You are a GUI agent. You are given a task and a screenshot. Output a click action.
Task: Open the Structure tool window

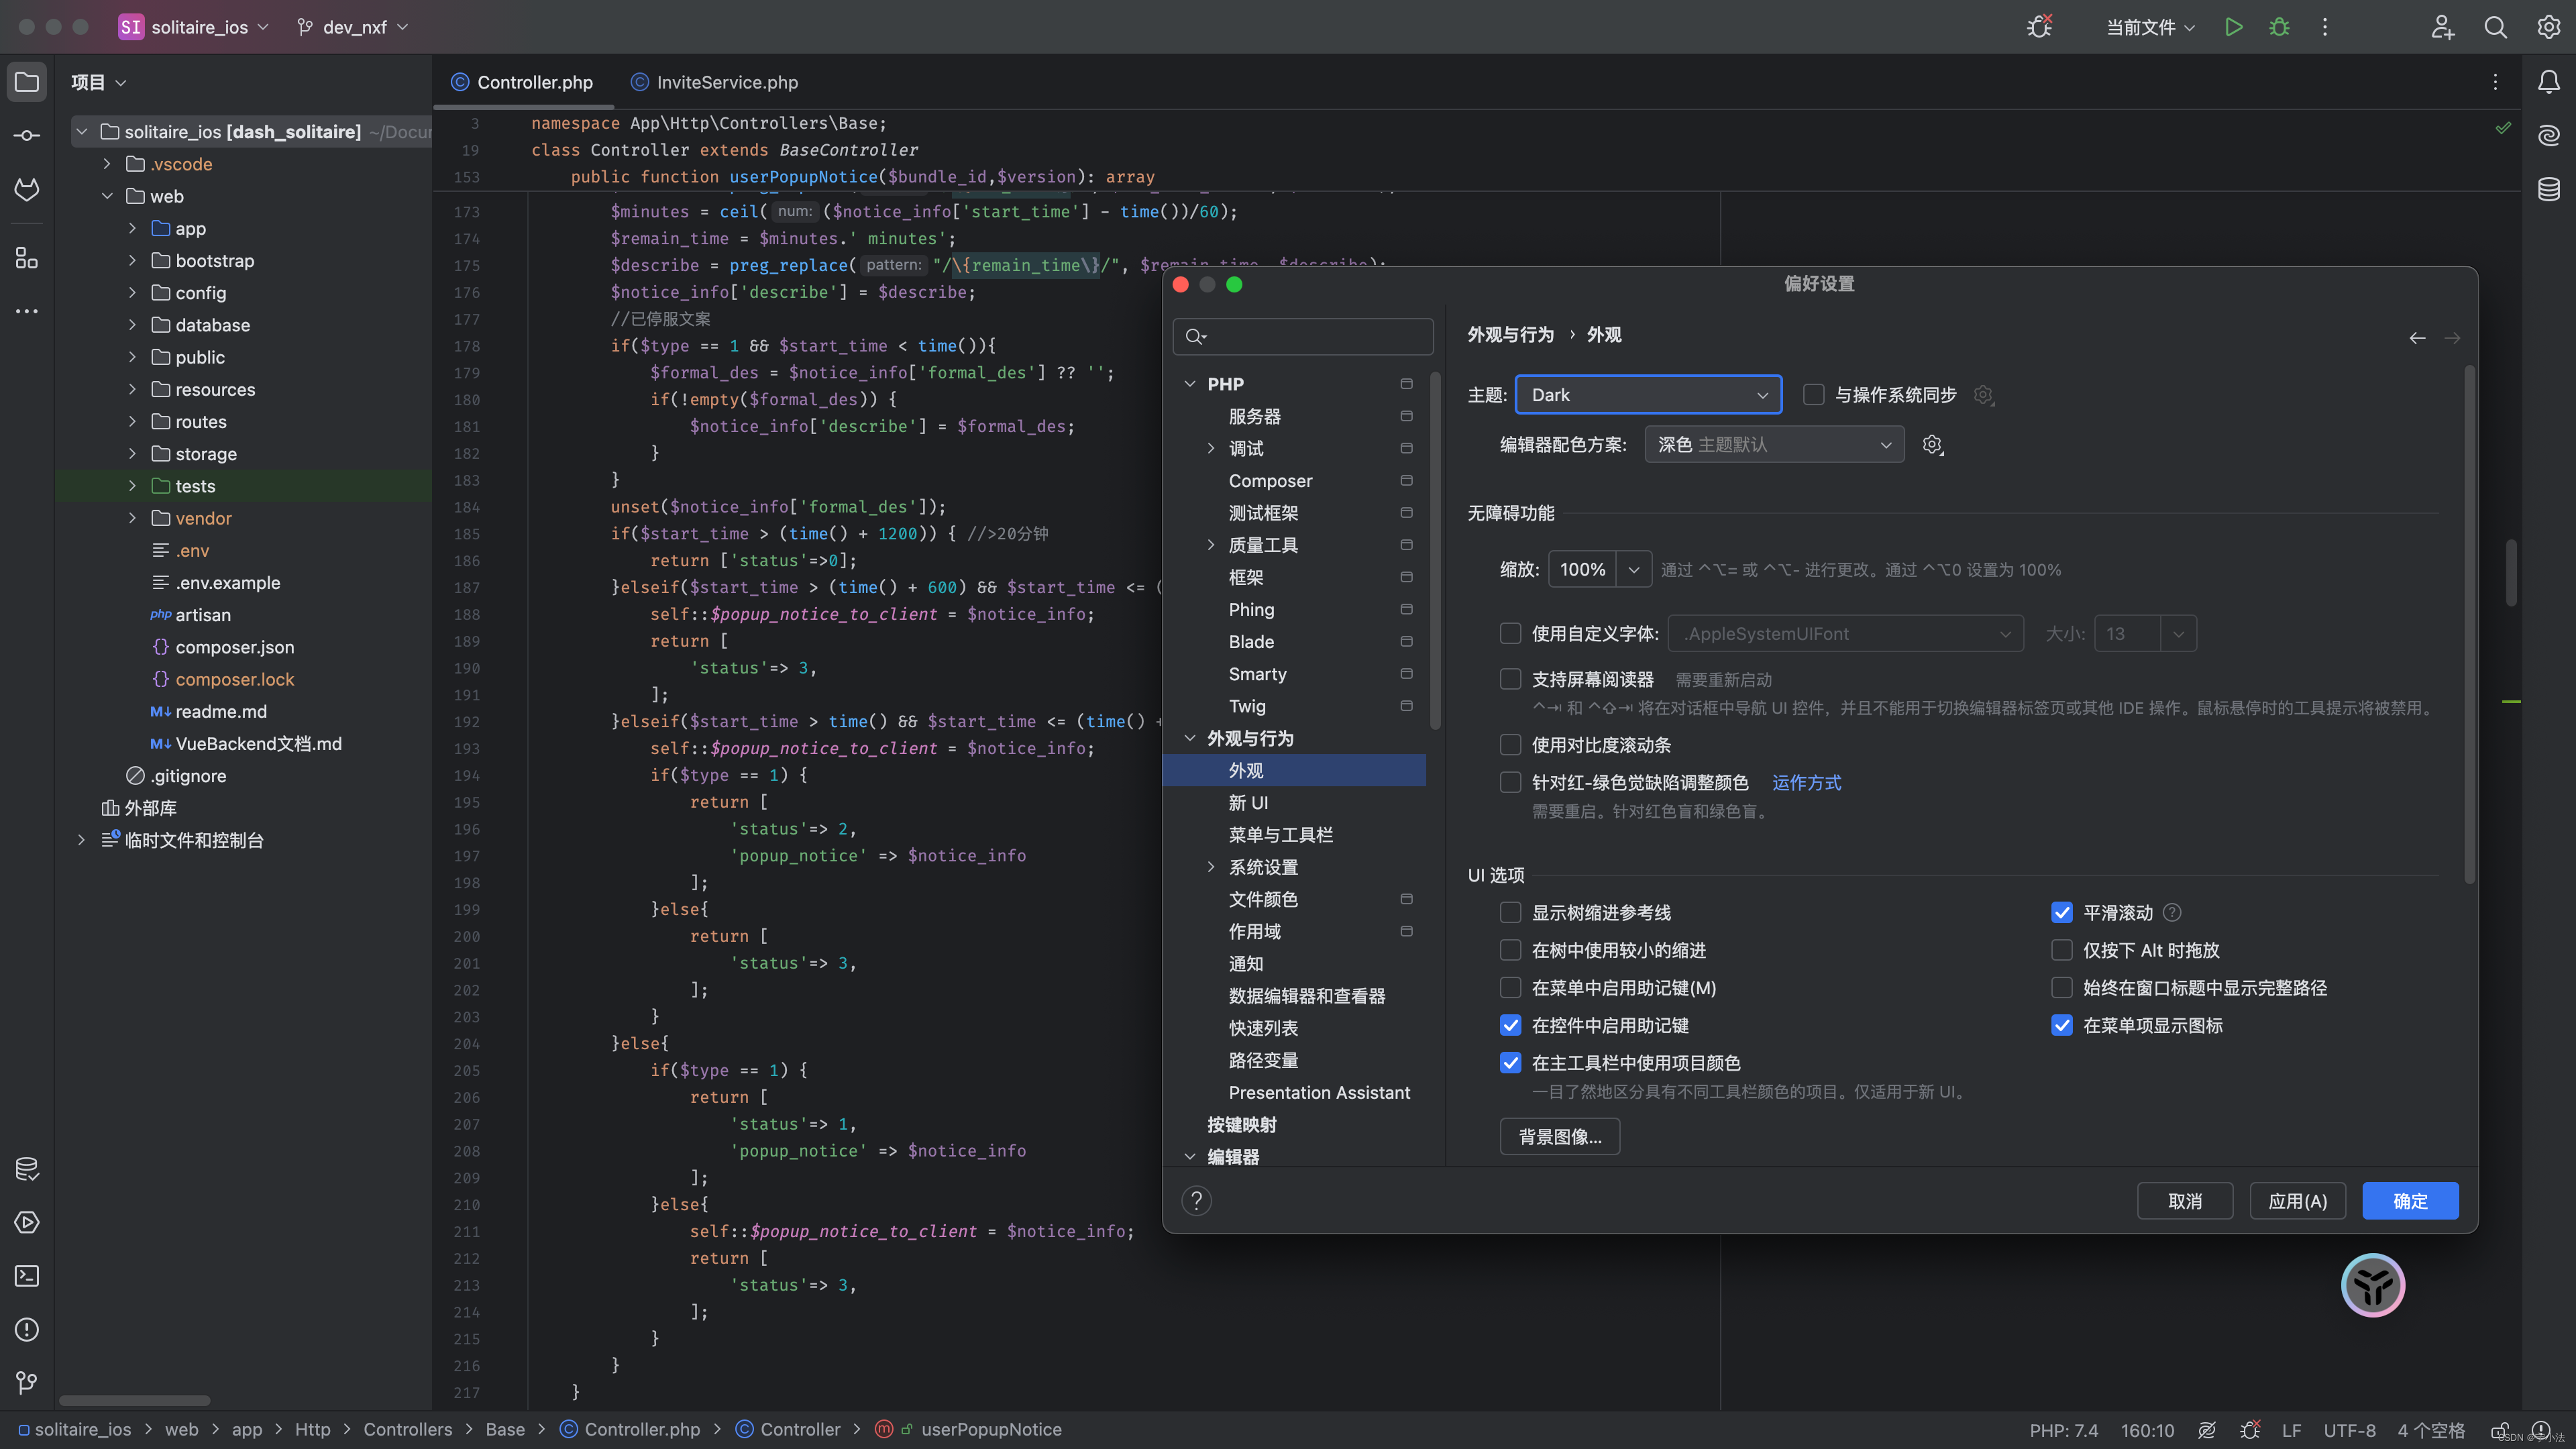coord(27,257)
